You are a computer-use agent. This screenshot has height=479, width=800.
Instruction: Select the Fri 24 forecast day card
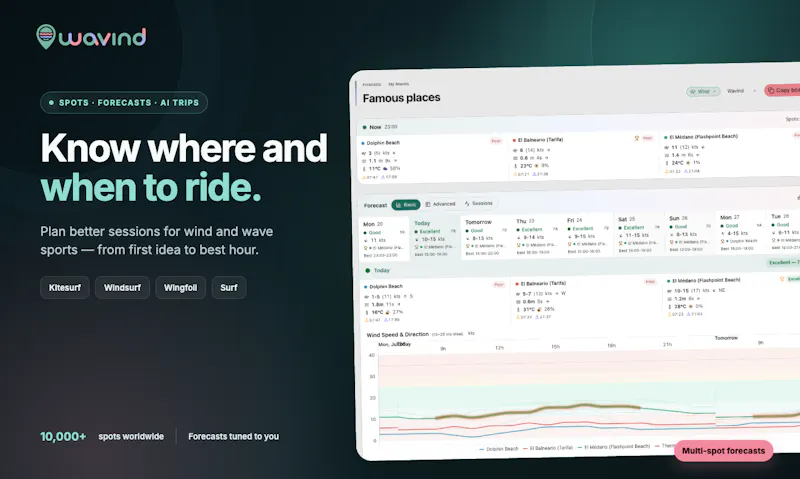588,235
